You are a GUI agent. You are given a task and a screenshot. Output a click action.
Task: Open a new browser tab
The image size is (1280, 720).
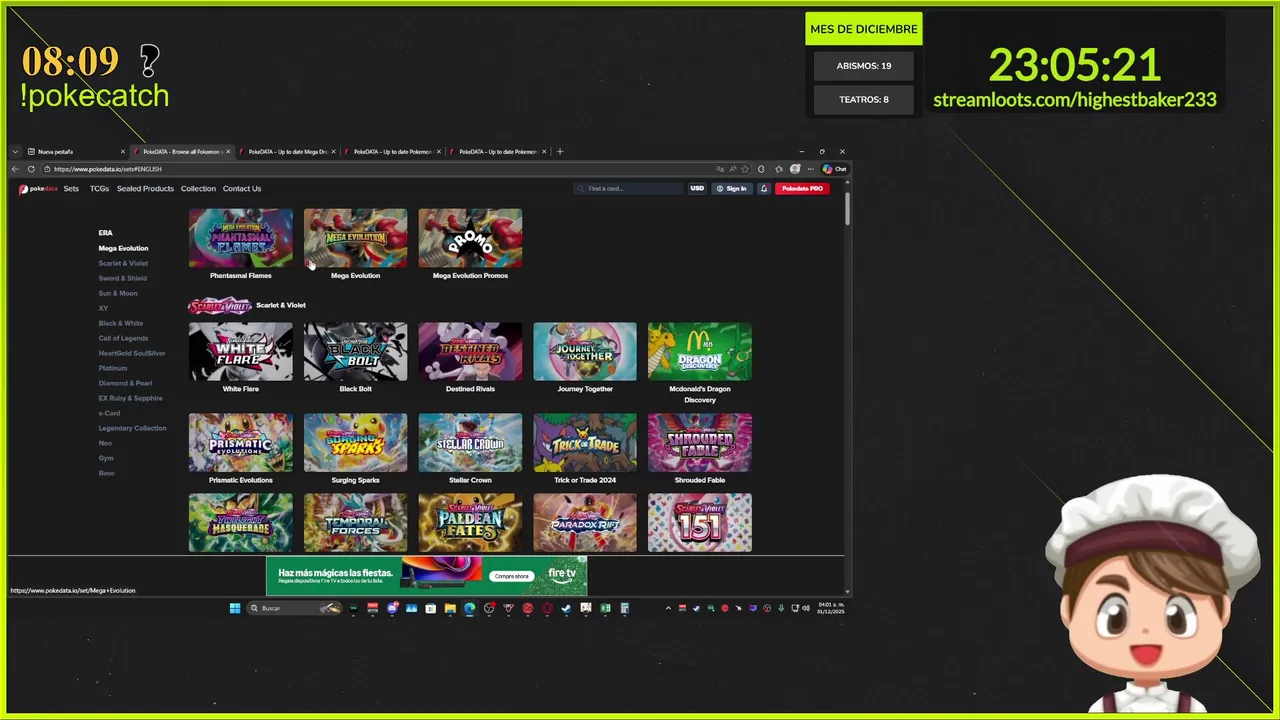[560, 152]
